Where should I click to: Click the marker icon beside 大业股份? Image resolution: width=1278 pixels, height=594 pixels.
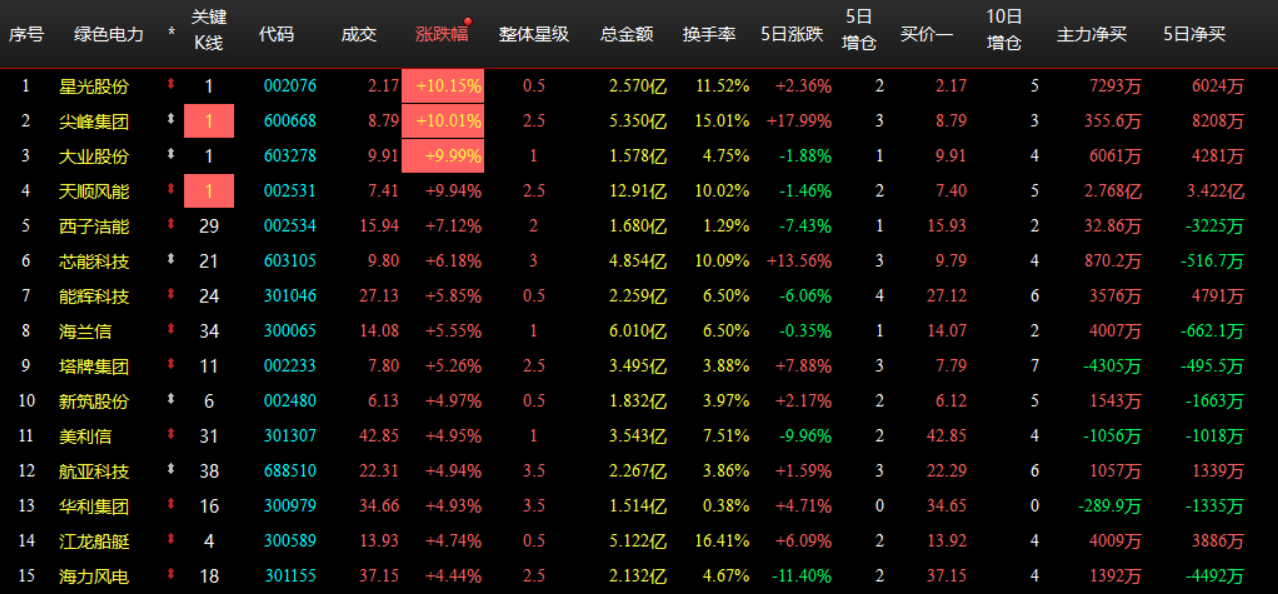click(171, 155)
